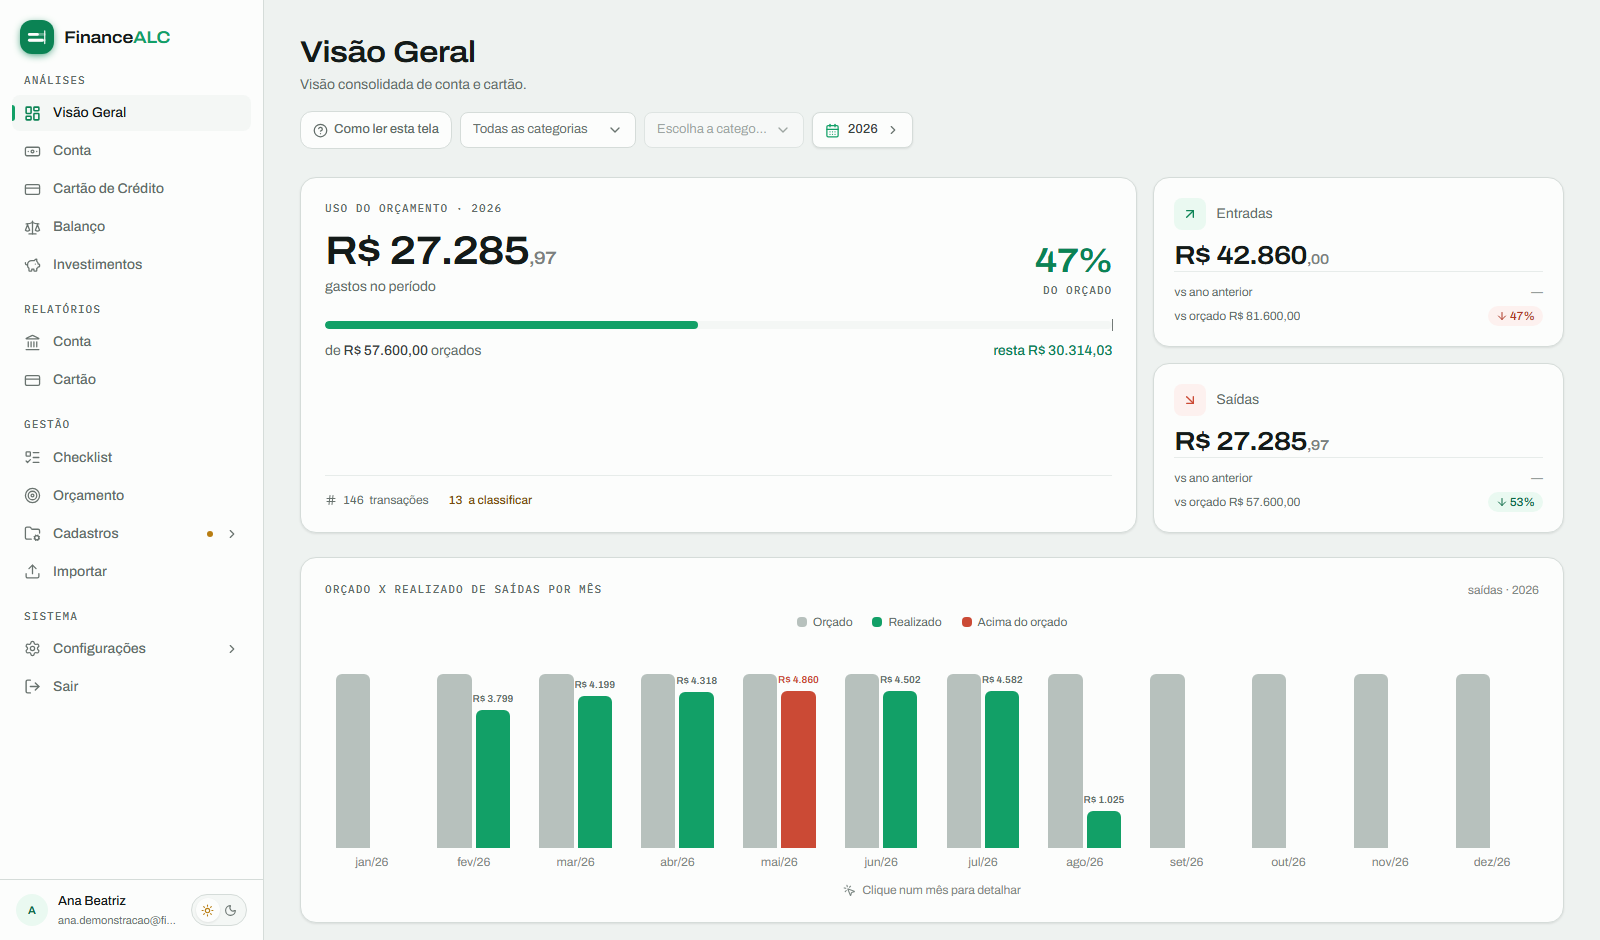This screenshot has width=1600, height=940.
Task: Open Cartão report icon under Relatórios
Action: pyautogui.click(x=32, y=380)
